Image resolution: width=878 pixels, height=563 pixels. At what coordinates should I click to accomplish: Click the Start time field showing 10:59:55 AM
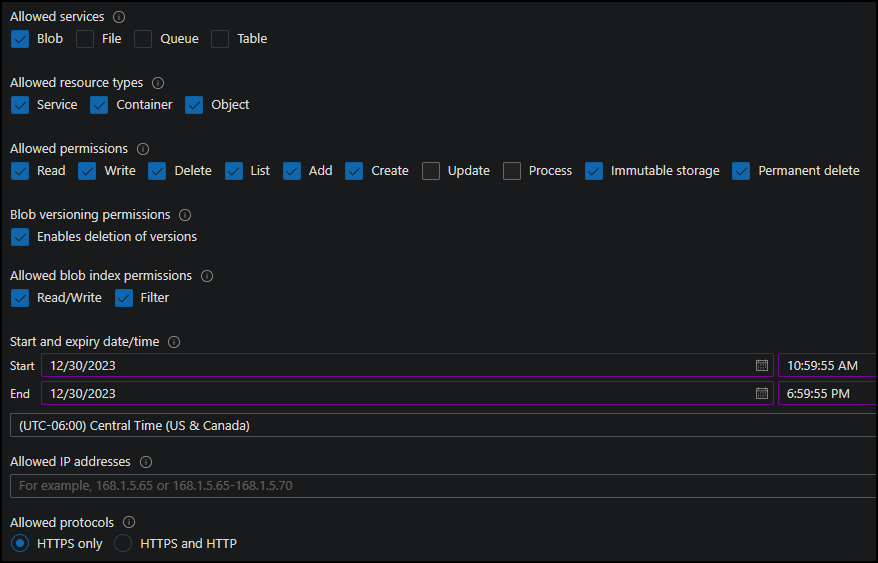tap(826, 366)
